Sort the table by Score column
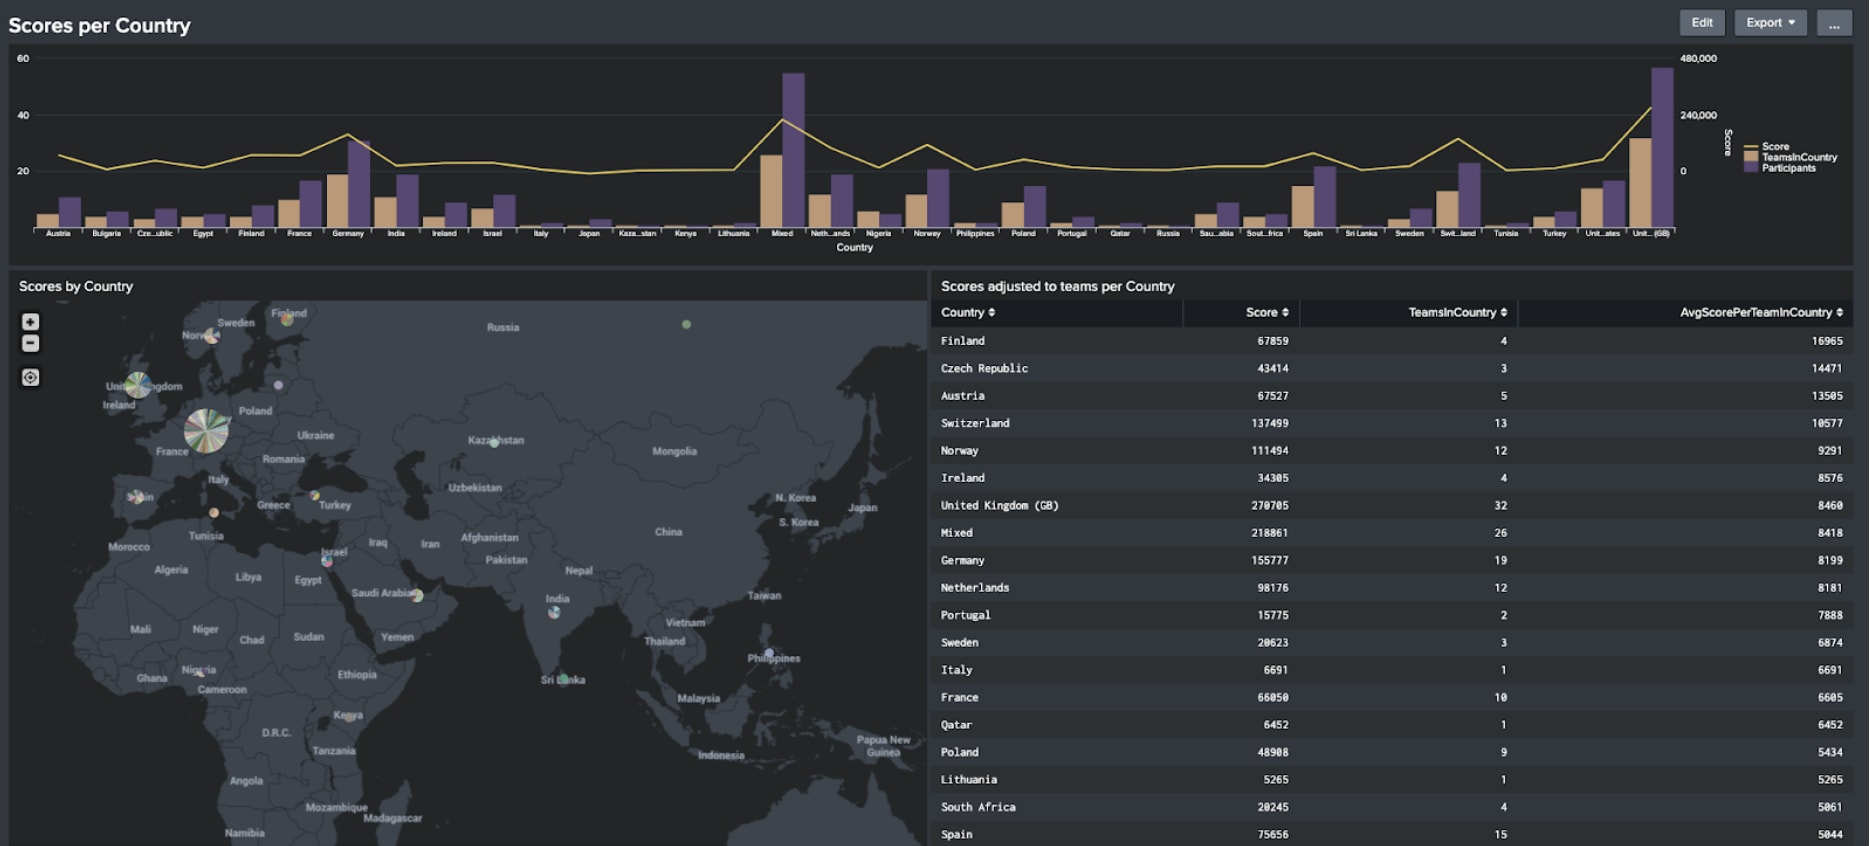1870x846 pixels. click(1267, 313)
